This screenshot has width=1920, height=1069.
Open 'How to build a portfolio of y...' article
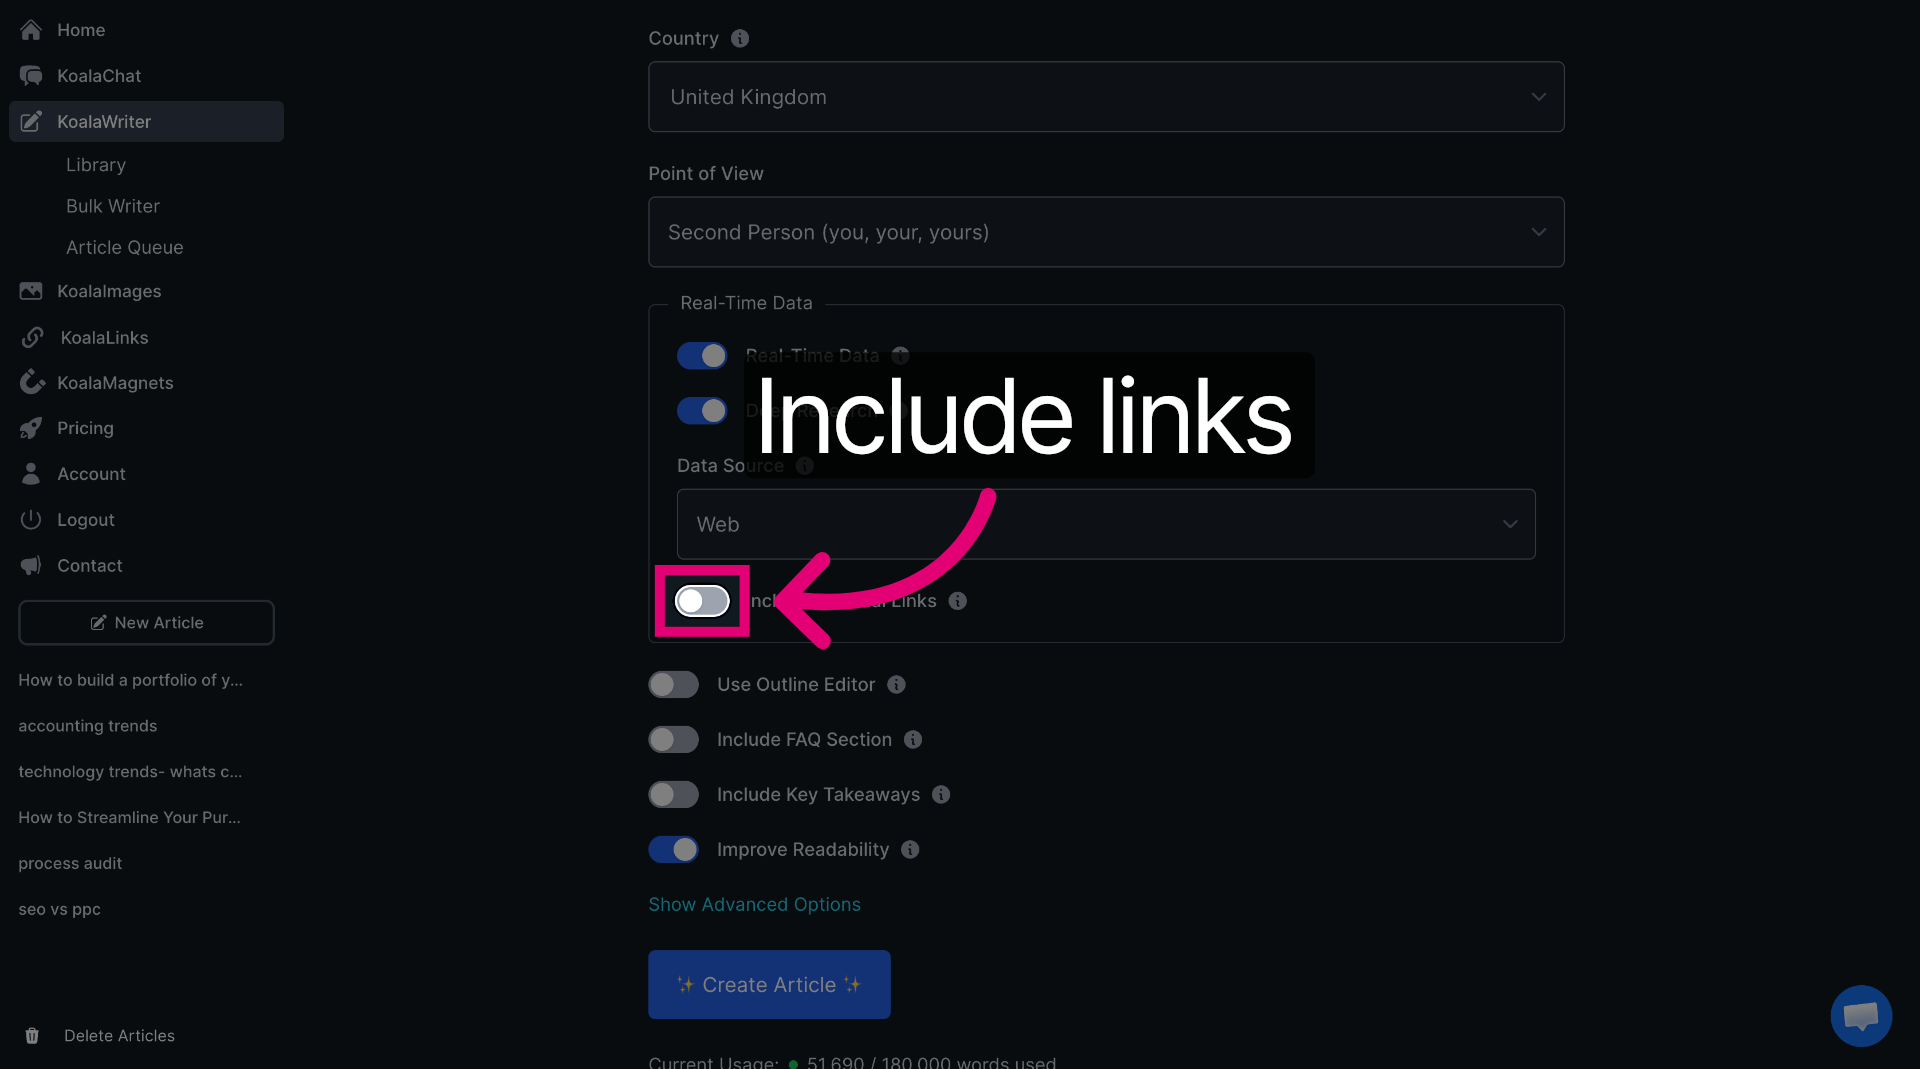pos(130,680)
